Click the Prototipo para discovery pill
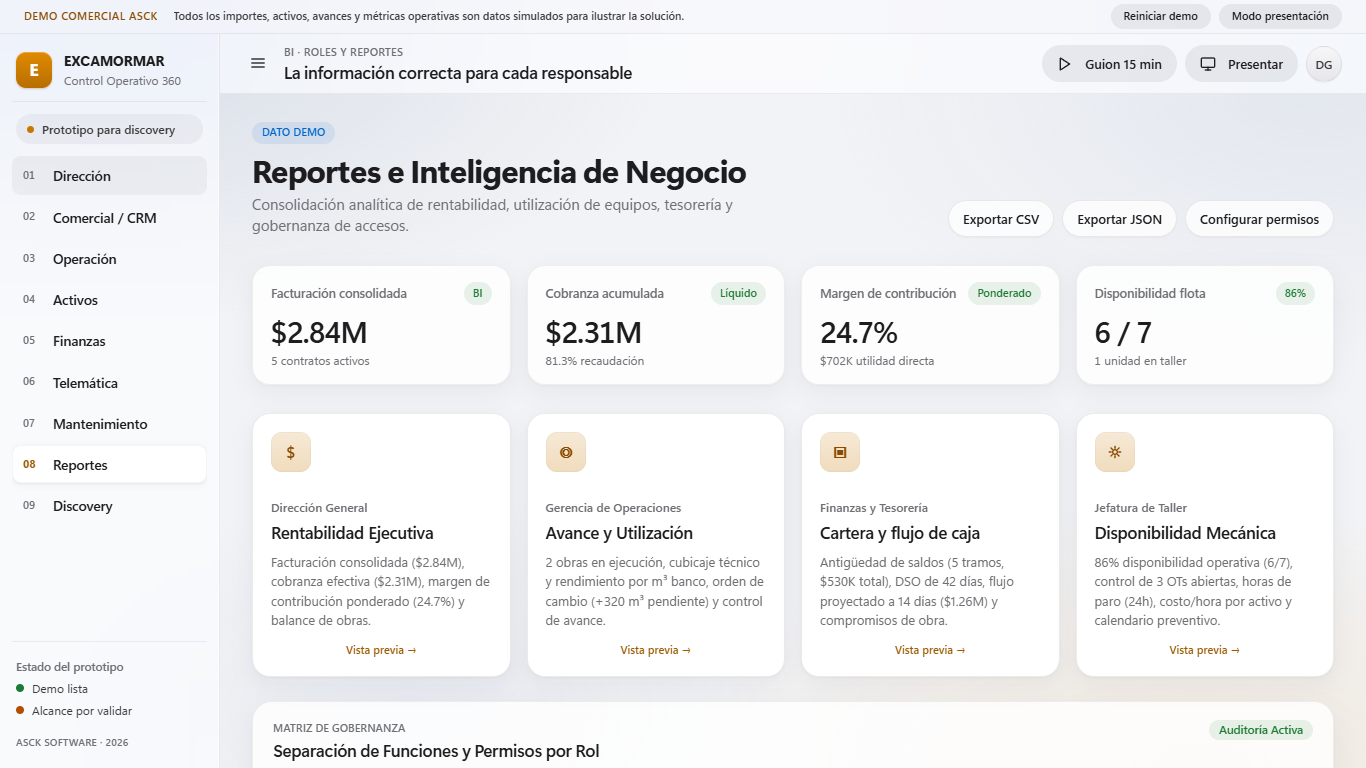The height and width of the screenshot is (768, 1366). (x=109, y=130)
